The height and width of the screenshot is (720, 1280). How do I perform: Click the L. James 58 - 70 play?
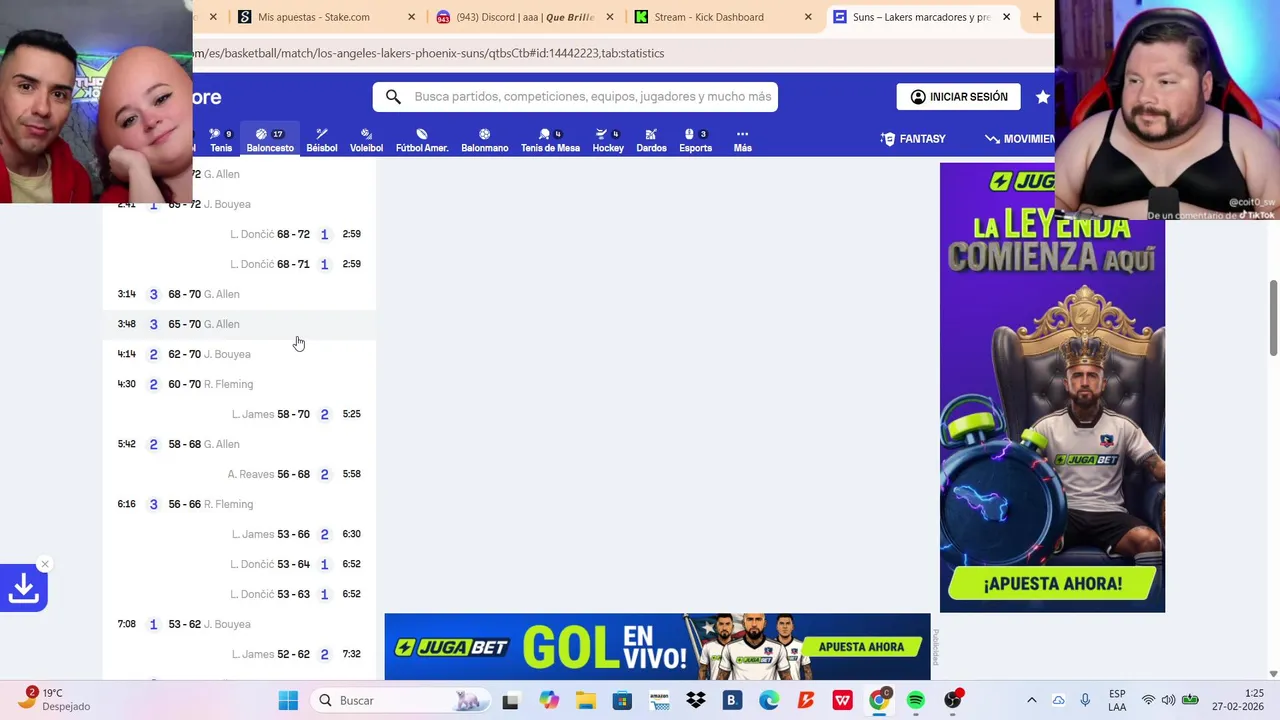pyautogui.click(x=239, y=414)
